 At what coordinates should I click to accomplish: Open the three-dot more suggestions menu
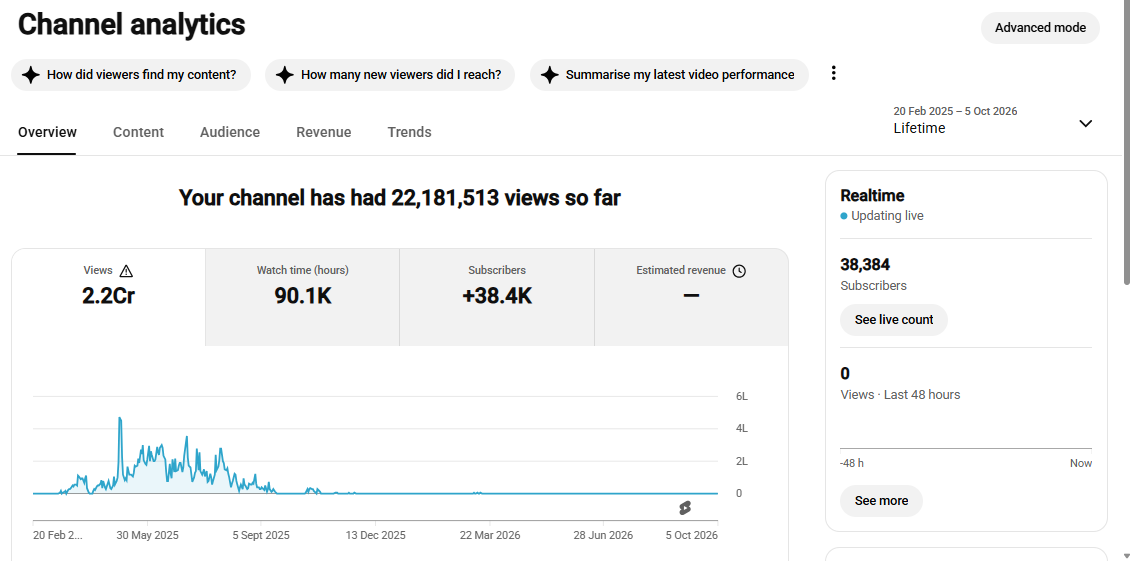(833, 73)
